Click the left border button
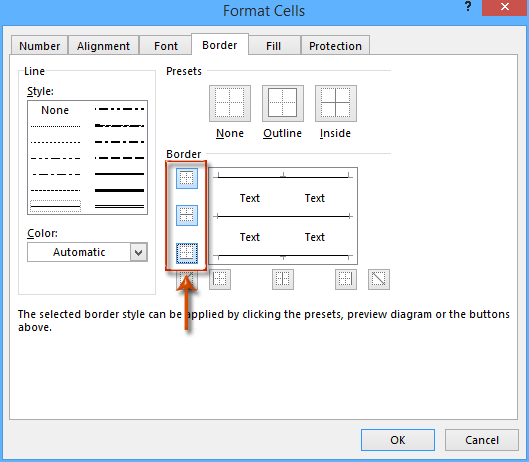This screenshot has height=462, width=529. (x=220, y=279)
